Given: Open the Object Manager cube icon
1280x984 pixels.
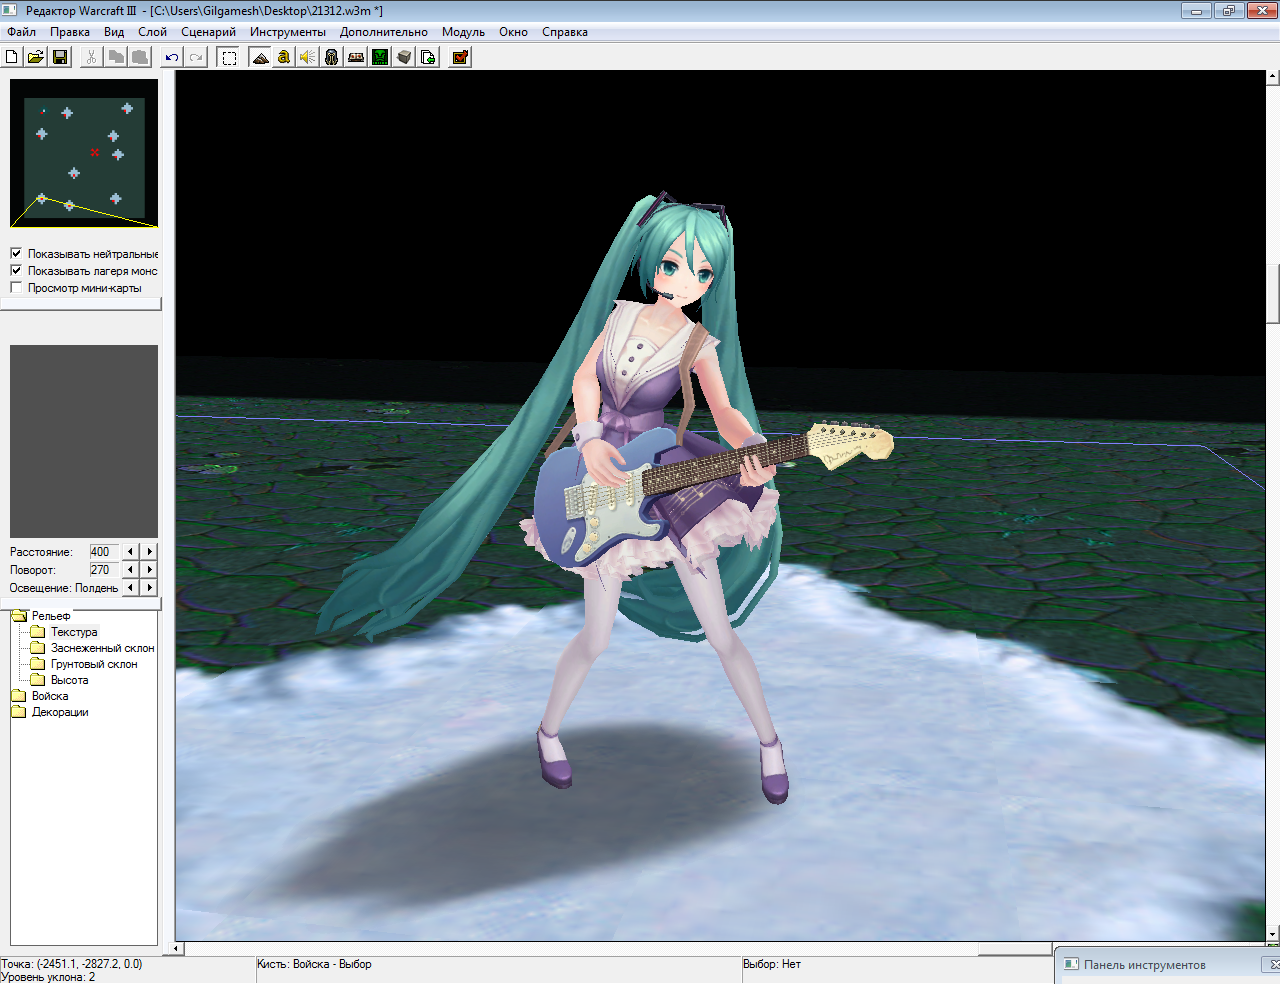Looking at the screenshot, I should point(404,57).
